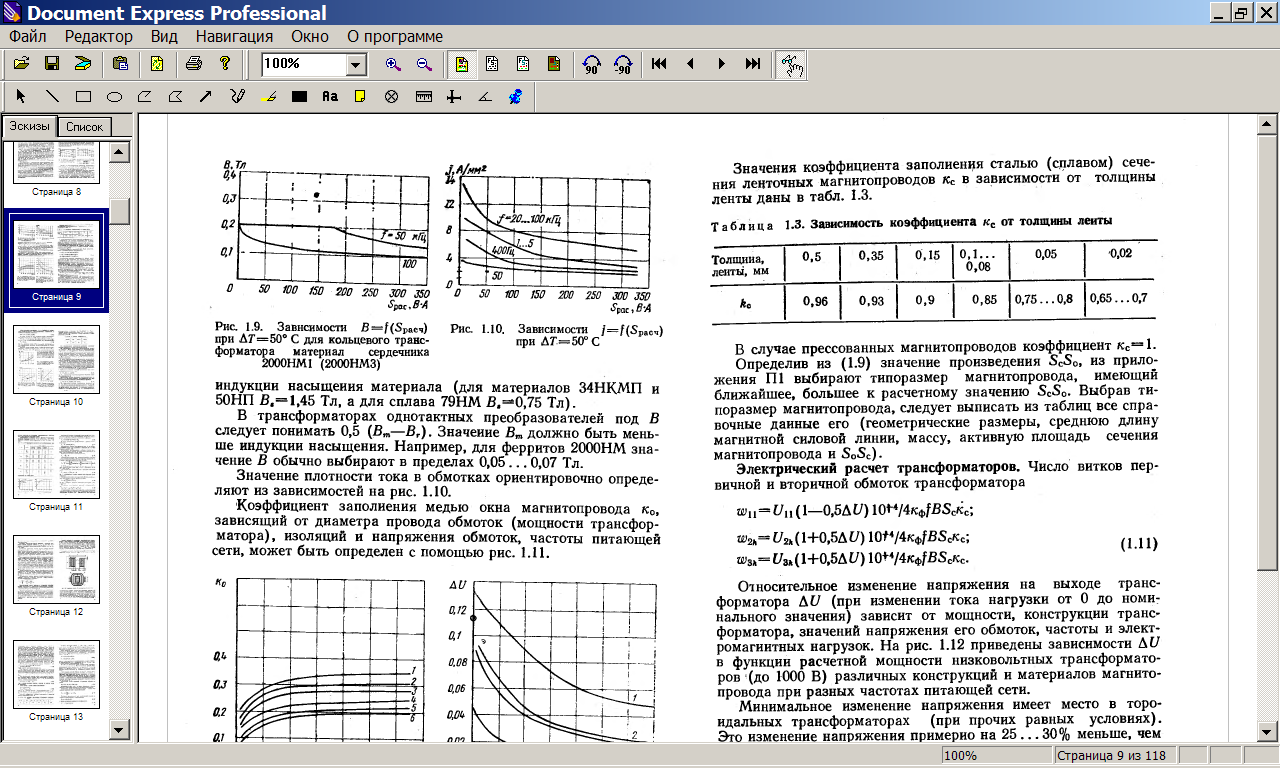Select the crosshair alignment tool
Viewport: 1280px width, 768px height.
coord(454,97)
